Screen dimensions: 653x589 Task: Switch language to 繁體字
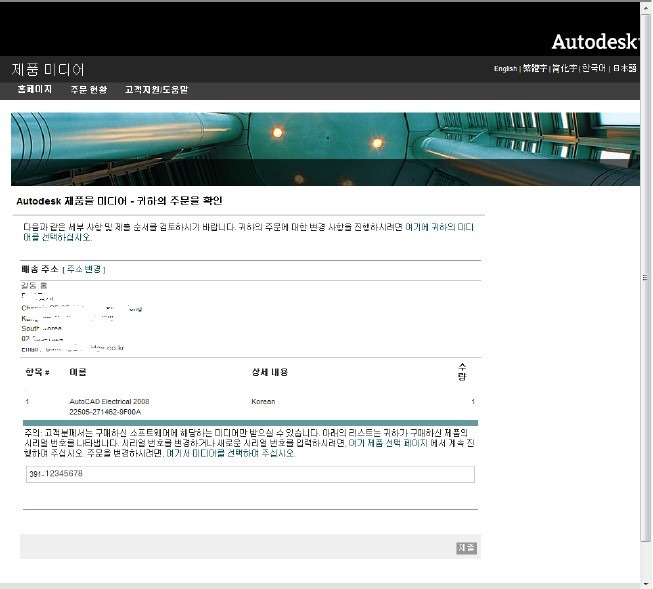[535, 68]
